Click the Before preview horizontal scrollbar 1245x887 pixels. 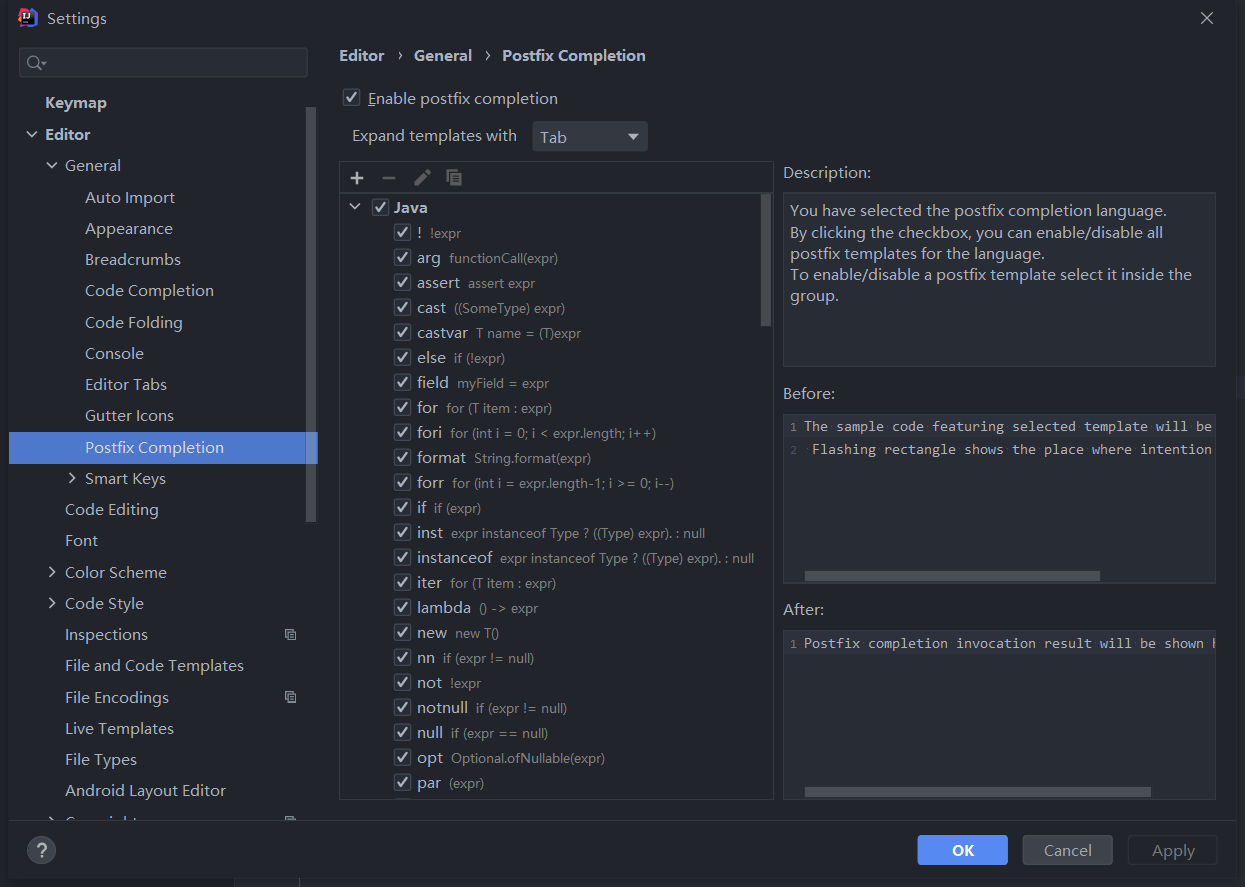952,576
